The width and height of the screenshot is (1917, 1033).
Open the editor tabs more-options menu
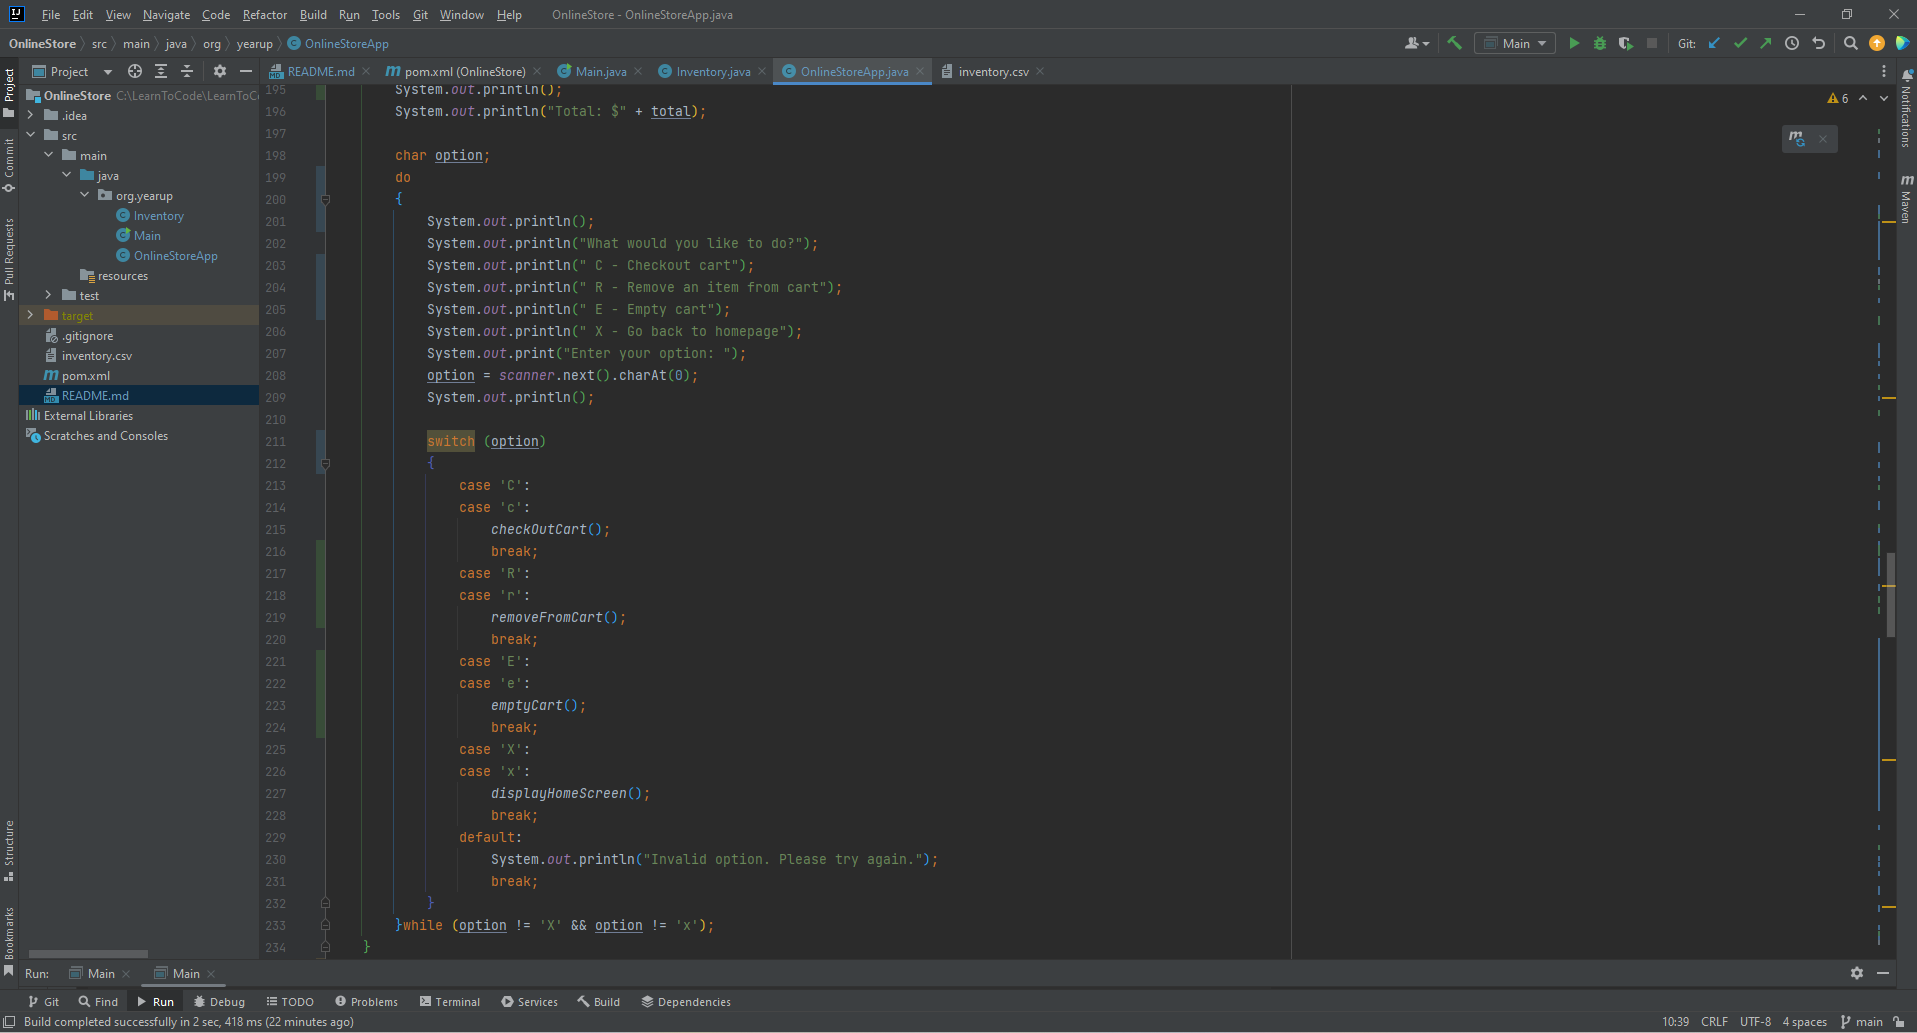pyautogui.click(x=1884, y=71)
